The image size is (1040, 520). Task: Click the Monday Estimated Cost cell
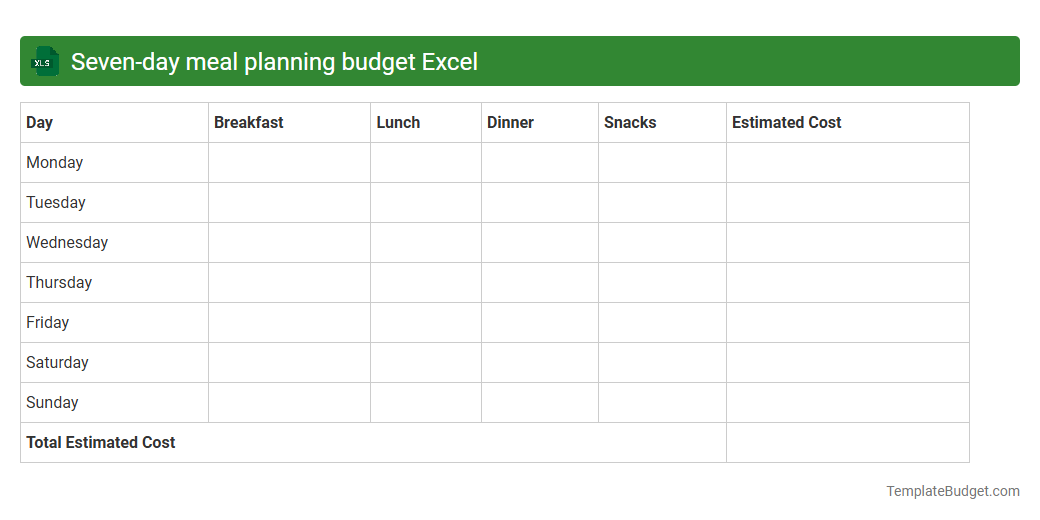(848, 162)
